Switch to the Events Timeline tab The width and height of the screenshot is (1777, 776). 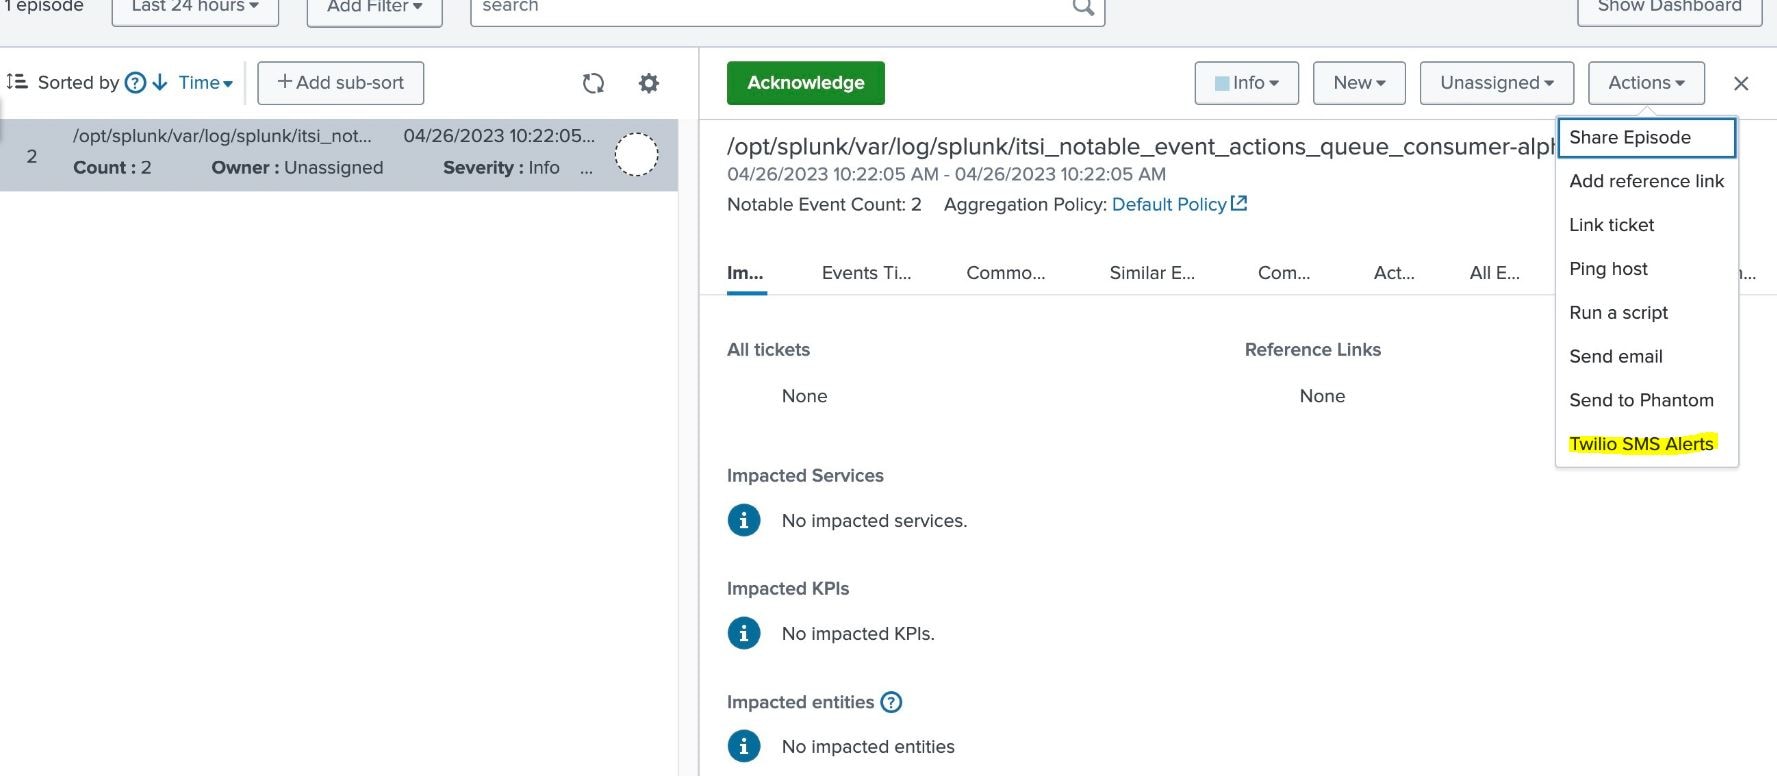(x=866, y=273)
